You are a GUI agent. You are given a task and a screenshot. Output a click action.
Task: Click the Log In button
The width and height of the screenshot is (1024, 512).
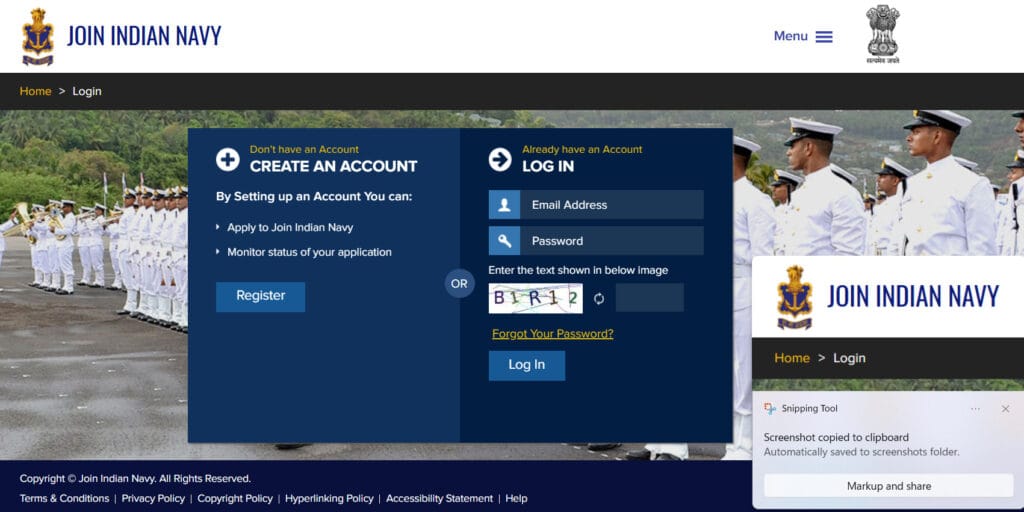527,366
